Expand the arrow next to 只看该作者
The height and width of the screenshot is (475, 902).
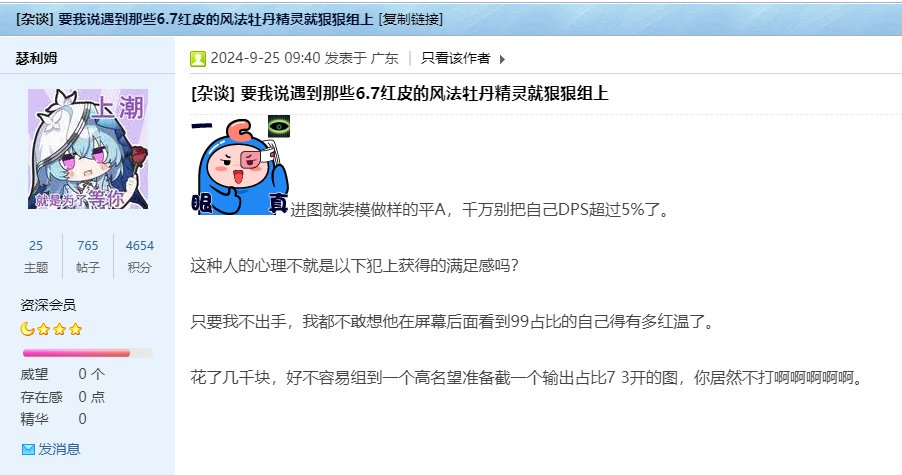pos(502,59)
